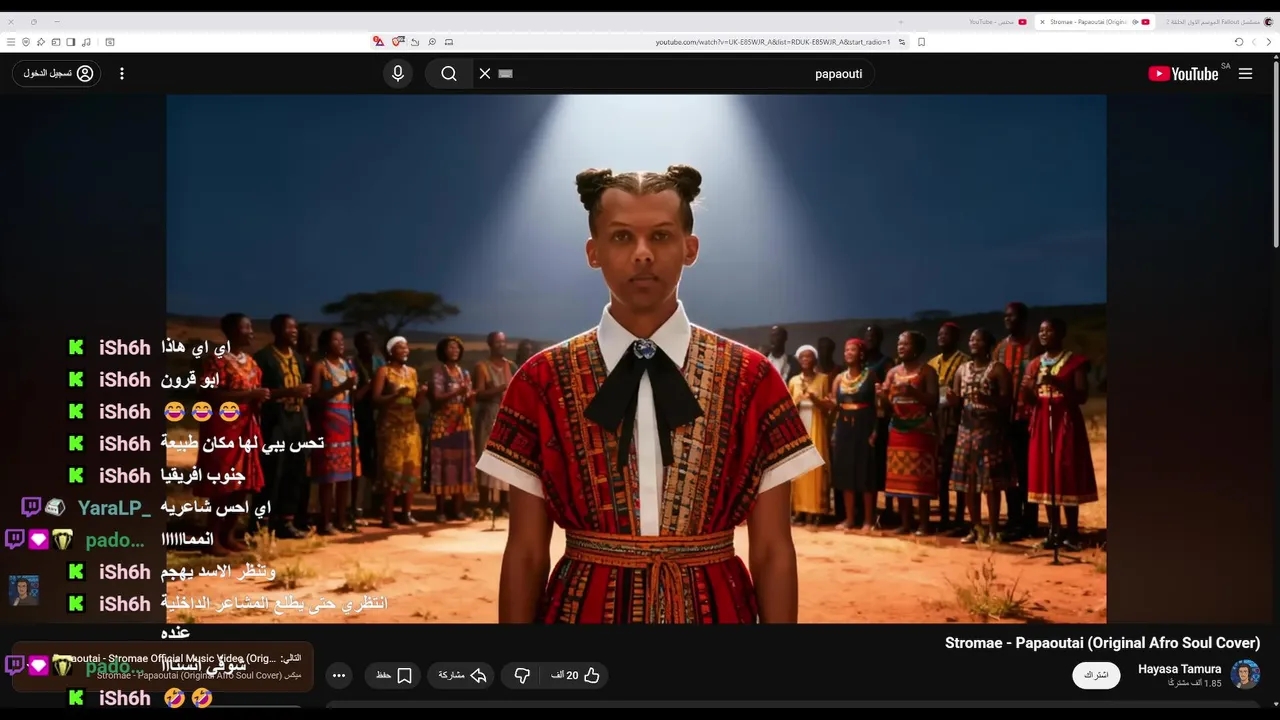
Task: Click the video player to pause
Action: point(636,358)
